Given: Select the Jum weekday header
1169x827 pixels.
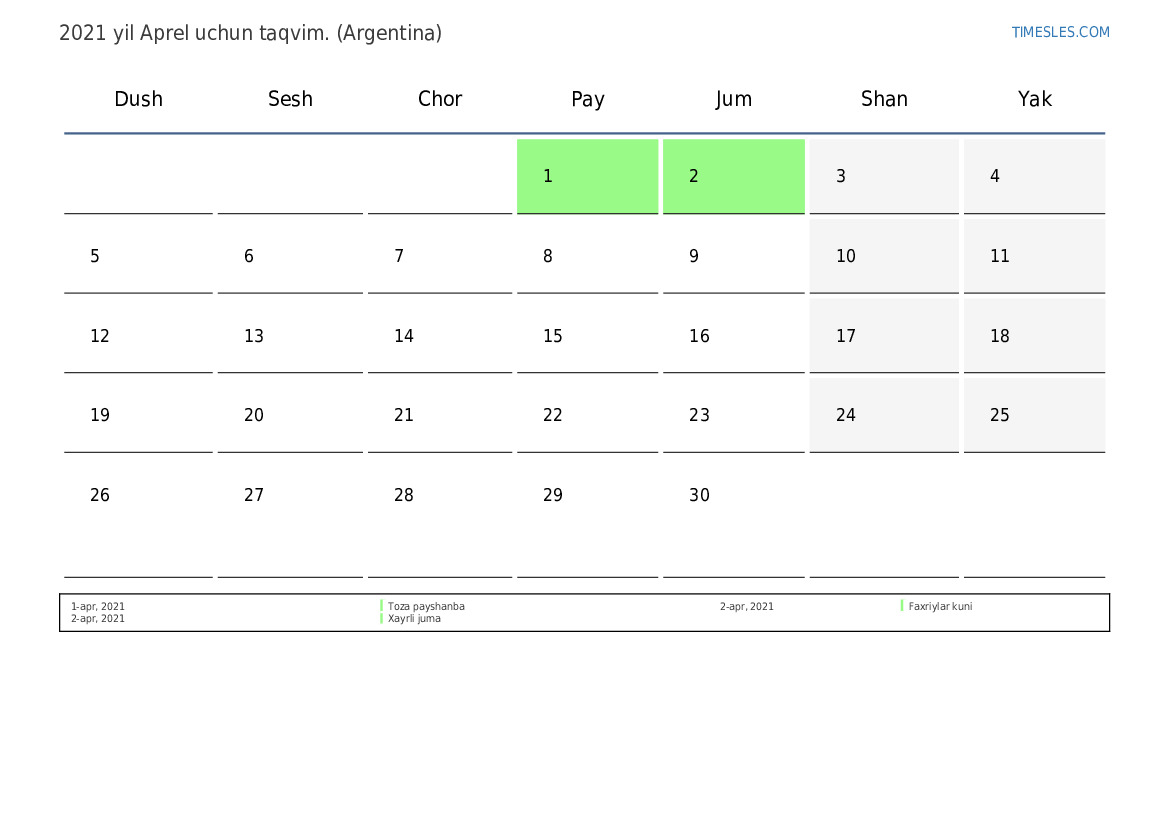Looking at the screenshot, I should tap(734, 99).
